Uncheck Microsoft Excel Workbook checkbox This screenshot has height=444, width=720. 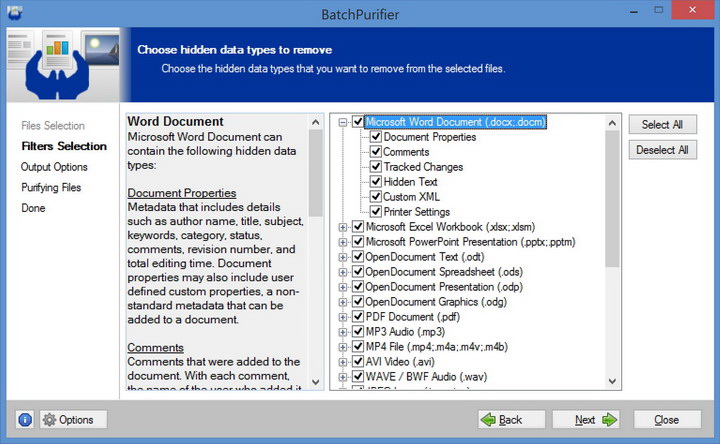[358, 226]
